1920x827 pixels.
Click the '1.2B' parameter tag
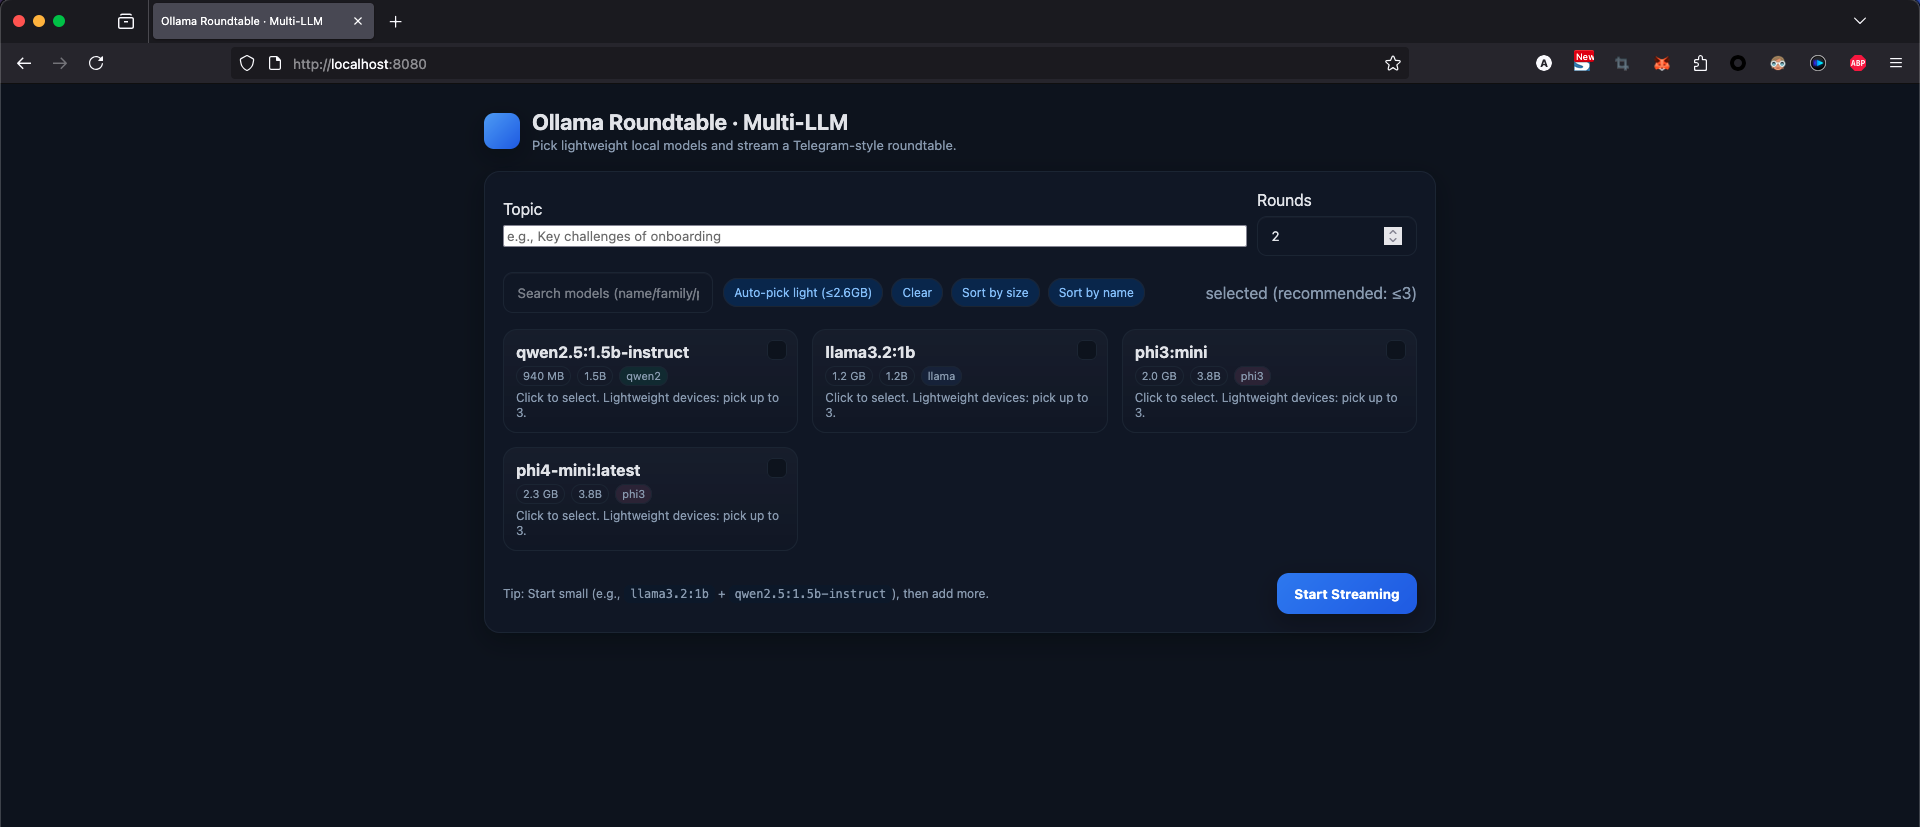point(897,376)
